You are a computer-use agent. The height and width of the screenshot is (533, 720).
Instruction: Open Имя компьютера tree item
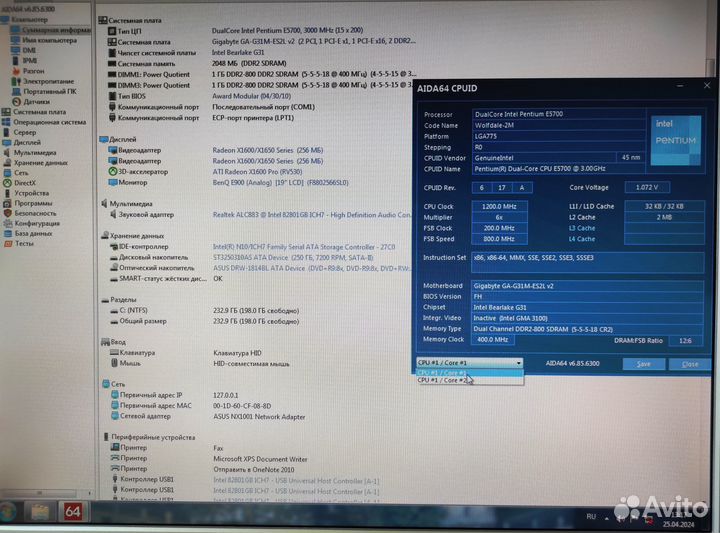coord(50,40)
